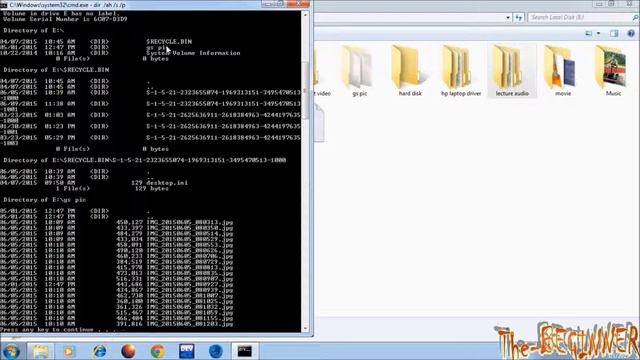Select the movie folder
The image size is (640, 360).
[x=562, y=71]
